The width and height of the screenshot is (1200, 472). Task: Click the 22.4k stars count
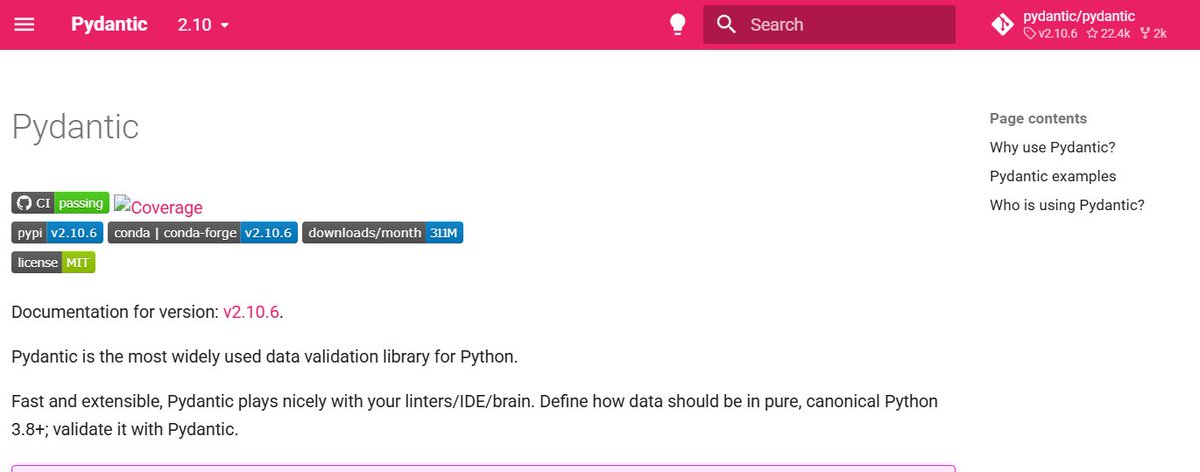pos(1109,33)
